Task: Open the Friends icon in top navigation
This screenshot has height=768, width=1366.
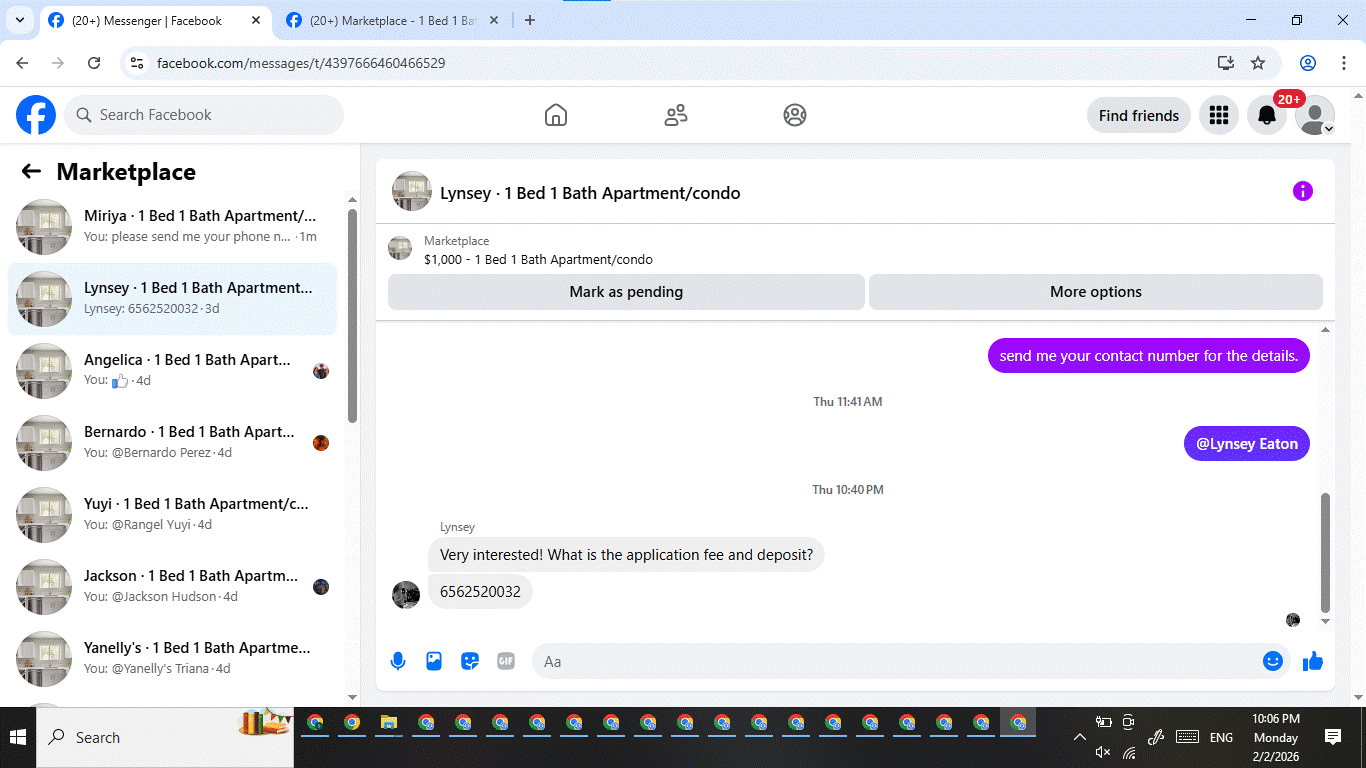Action: click(x=676, y=115)
